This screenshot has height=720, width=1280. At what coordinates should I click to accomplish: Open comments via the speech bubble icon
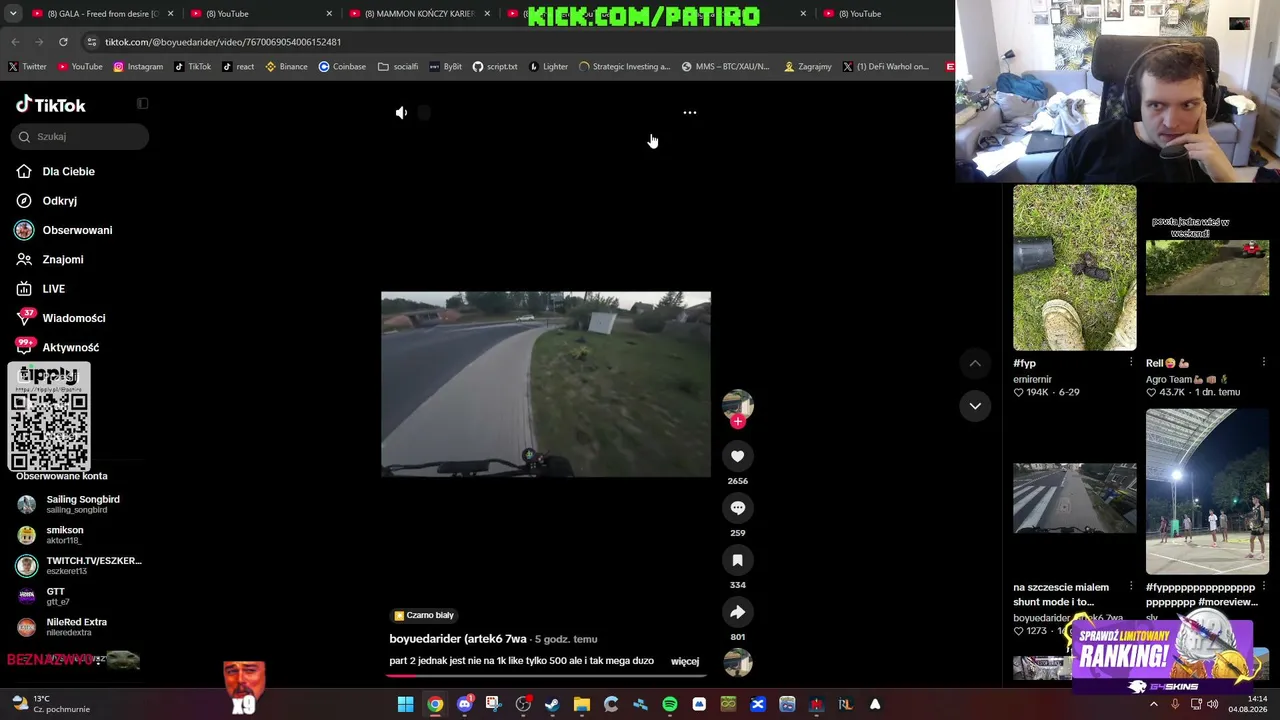(738, 508)
